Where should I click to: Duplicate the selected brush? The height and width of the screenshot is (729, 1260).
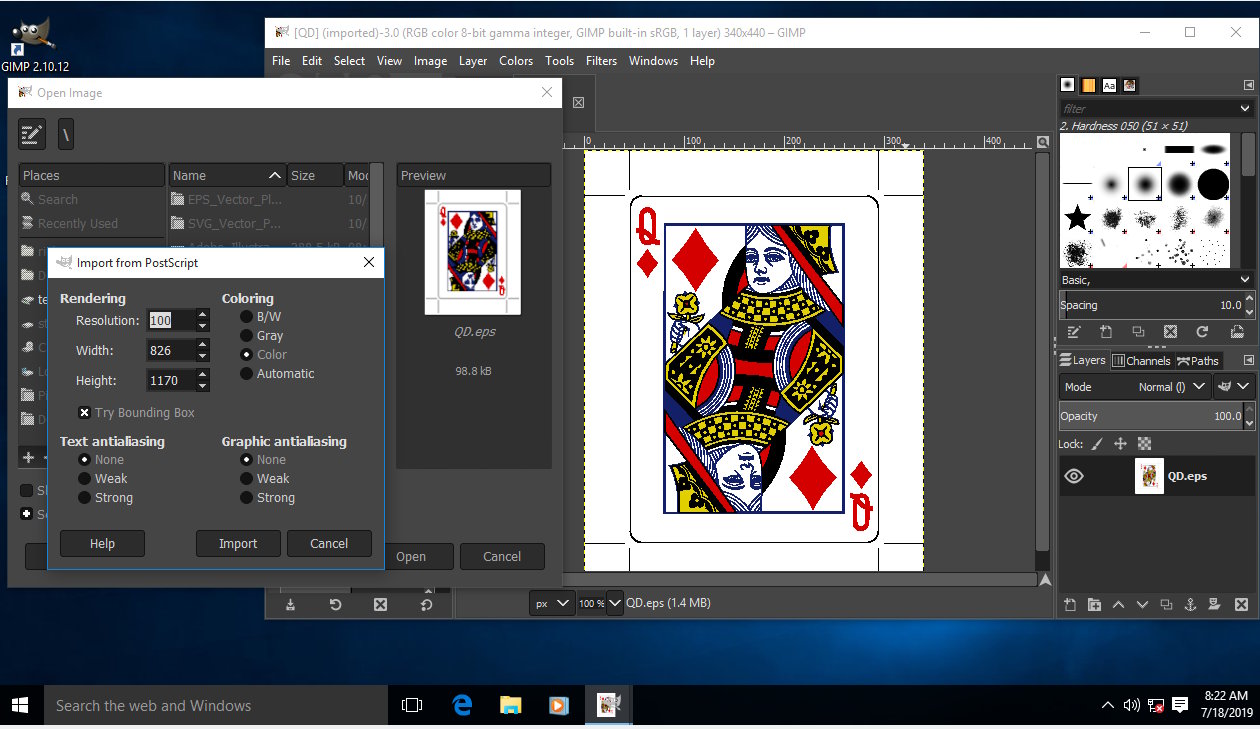1138,332
